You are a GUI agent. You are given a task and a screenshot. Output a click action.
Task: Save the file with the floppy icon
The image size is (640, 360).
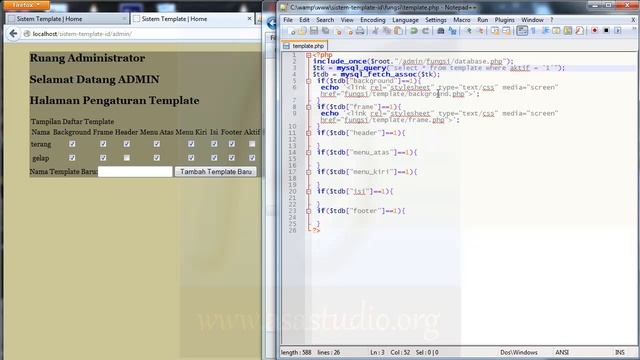pyautogui.click(x=313, y=31)
